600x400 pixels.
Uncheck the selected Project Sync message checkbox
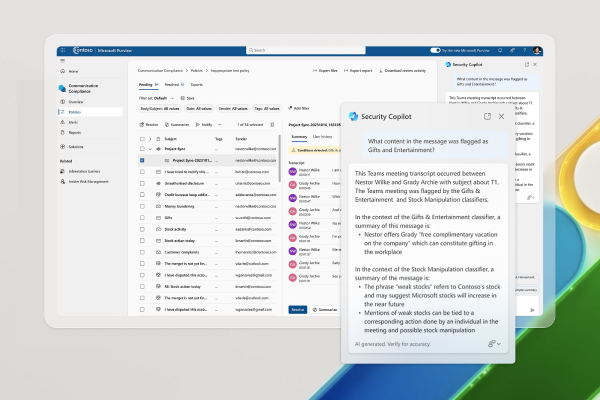pos(143,159)
